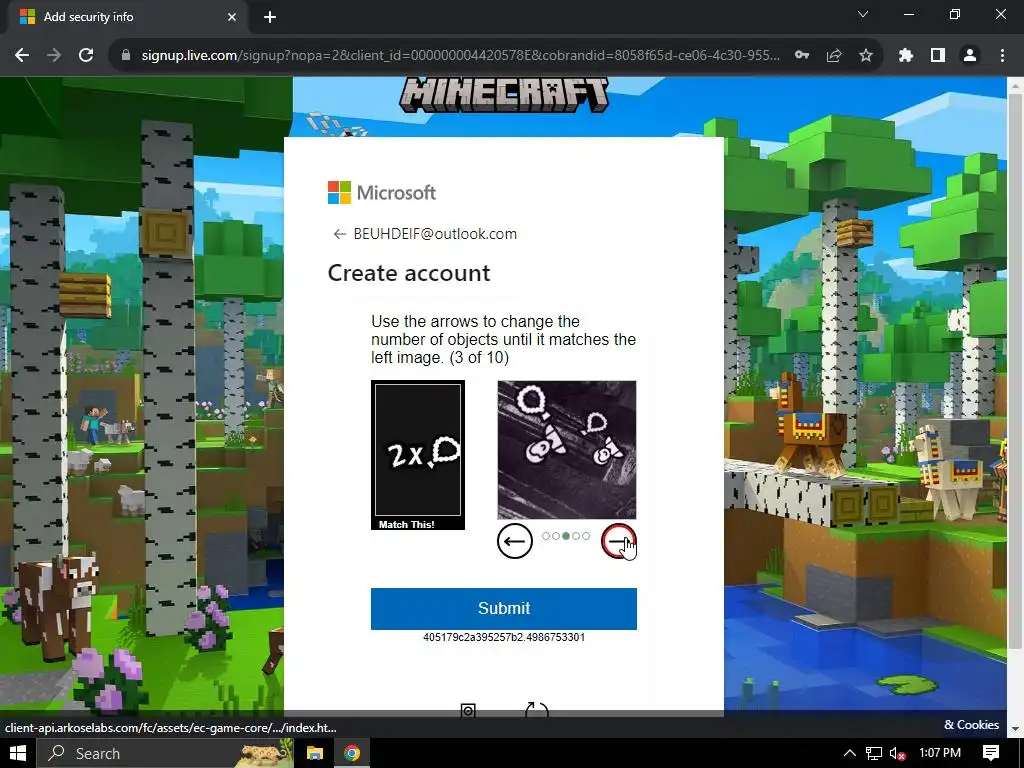
Task: Click the BEUHDEIF@outlook.com email text
Action: coord(435,234)
